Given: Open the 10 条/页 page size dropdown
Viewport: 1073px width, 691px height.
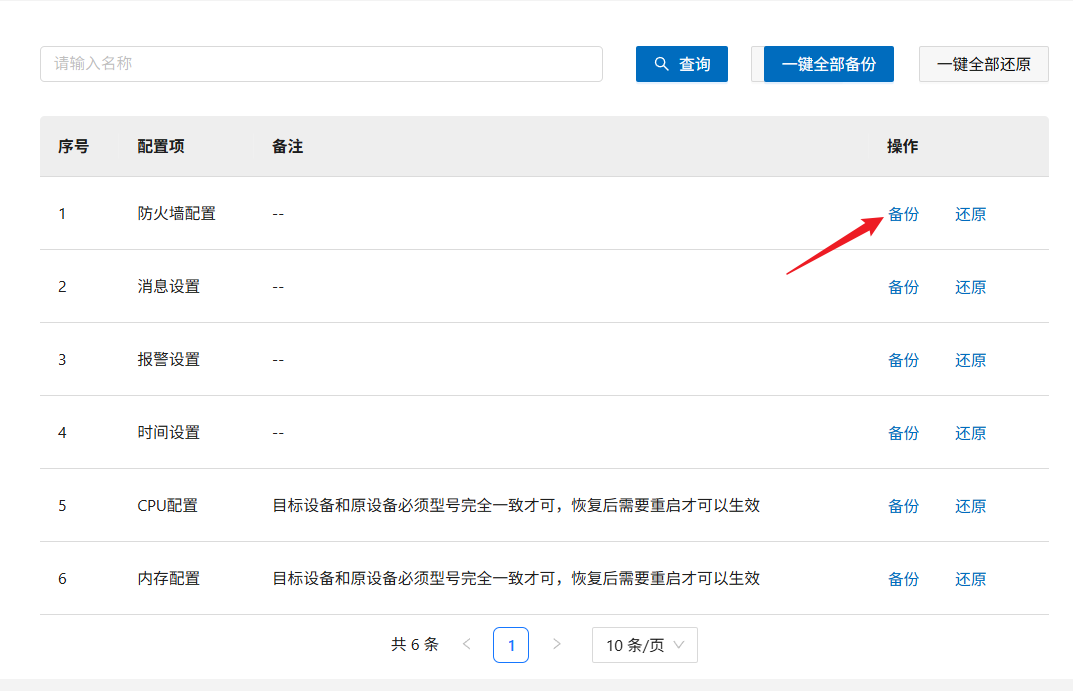Looking at the screenshot, I should 644,645.
